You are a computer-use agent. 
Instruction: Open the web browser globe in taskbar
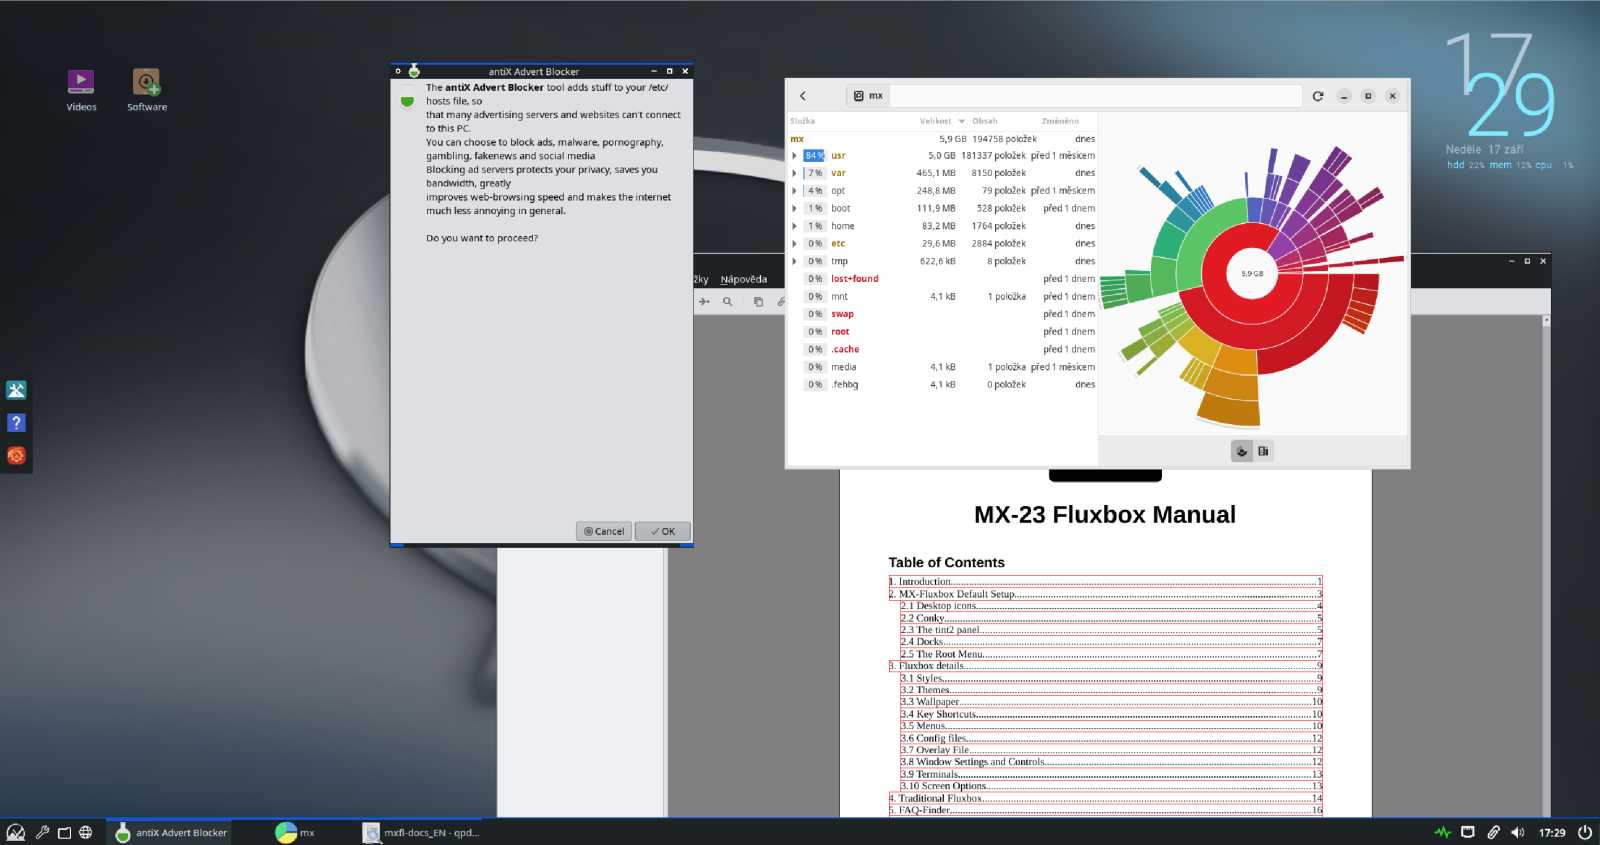[x=86, y=832]
